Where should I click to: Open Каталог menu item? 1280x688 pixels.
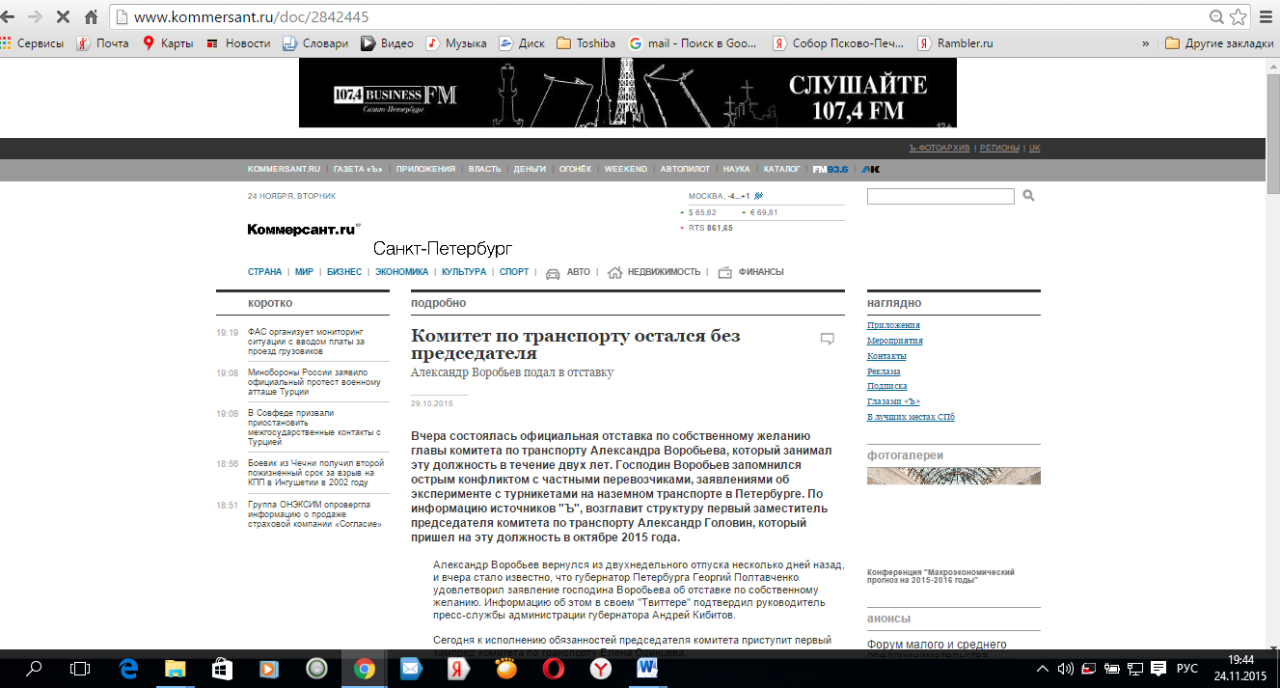pos(782,169)
